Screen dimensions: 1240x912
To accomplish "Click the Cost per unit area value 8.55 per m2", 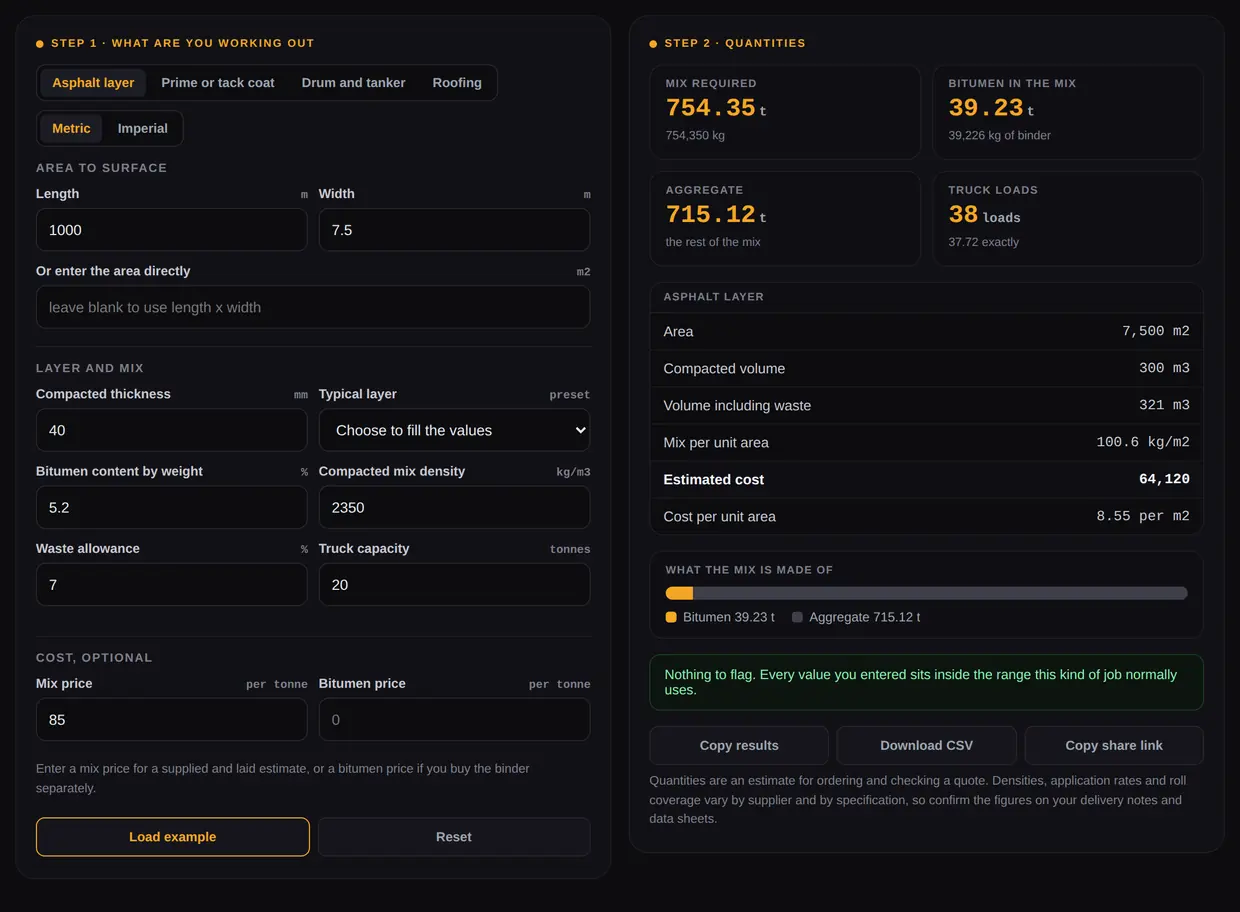I will tap(1143, 516).
